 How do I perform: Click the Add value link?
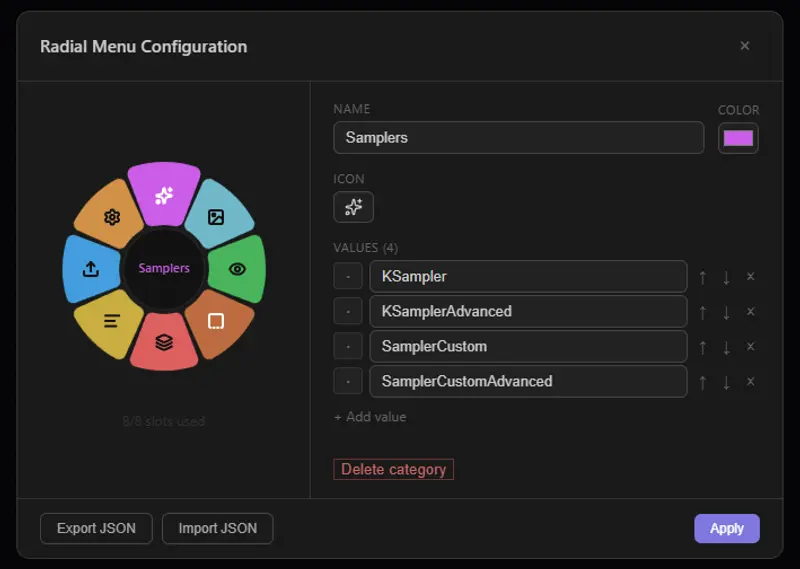(370, 417)
